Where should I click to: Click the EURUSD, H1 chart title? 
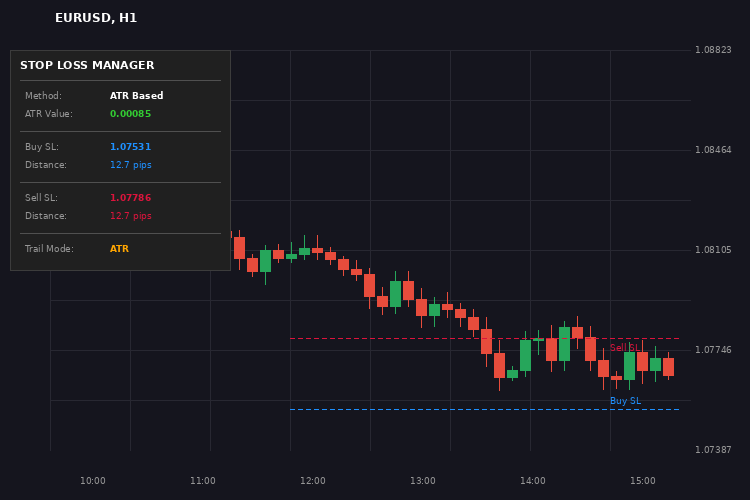click(96, 18)
